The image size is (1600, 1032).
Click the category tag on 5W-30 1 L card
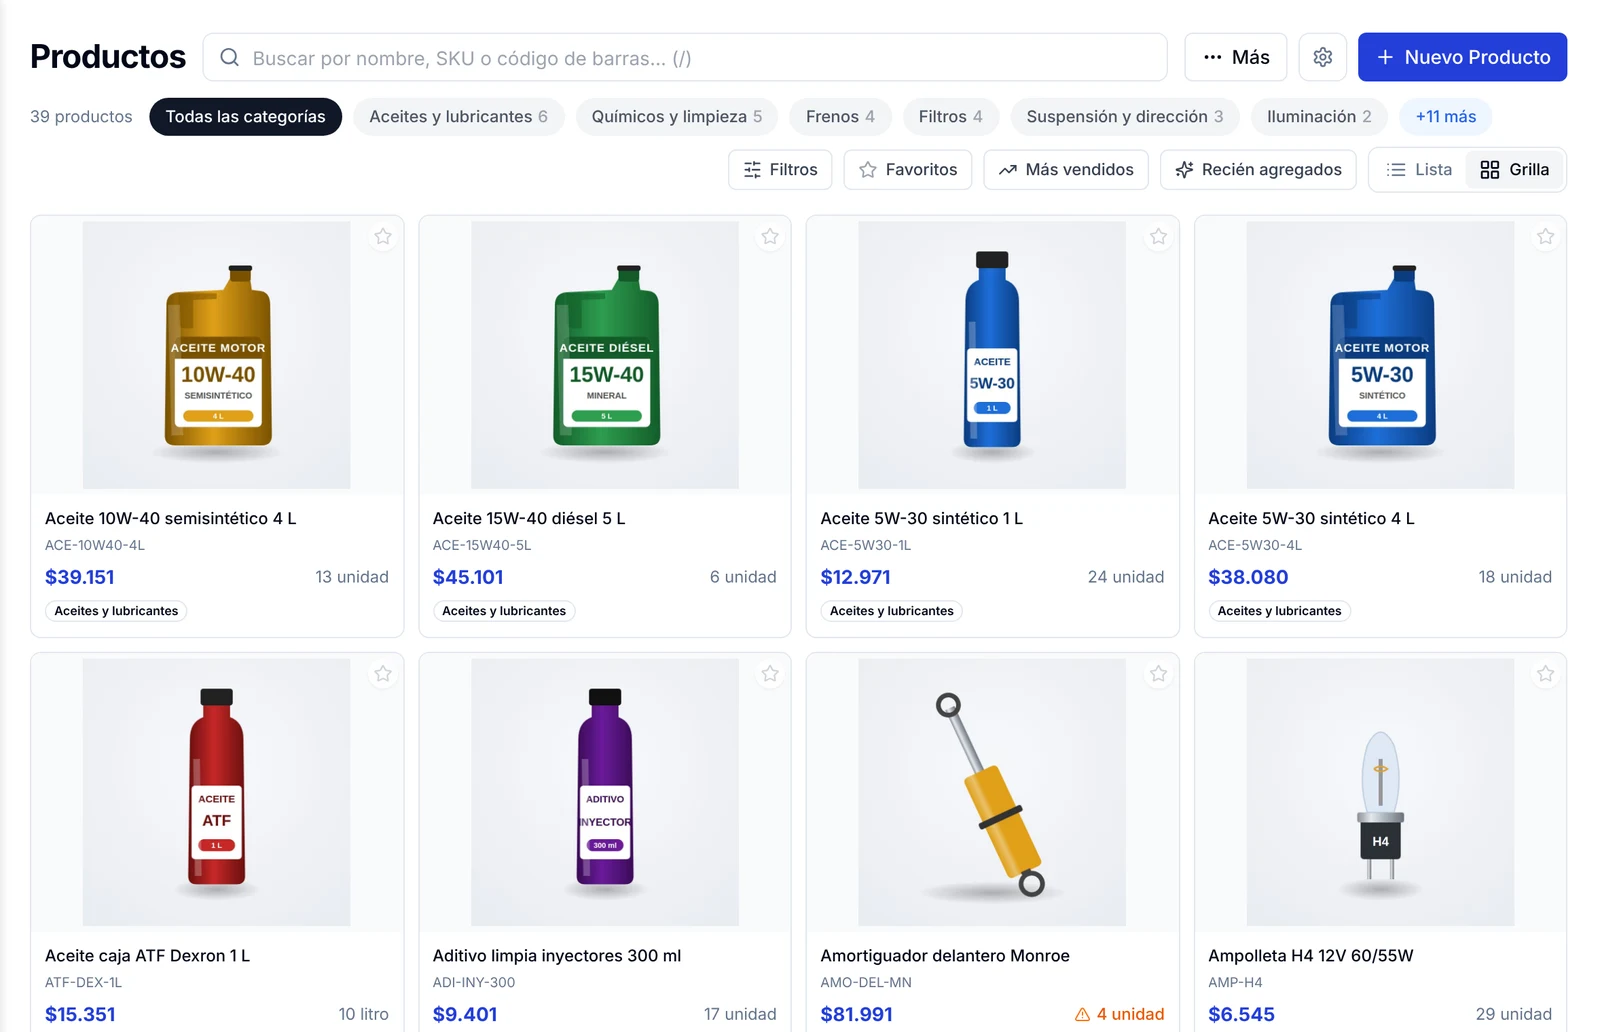[x=891, y=611]
